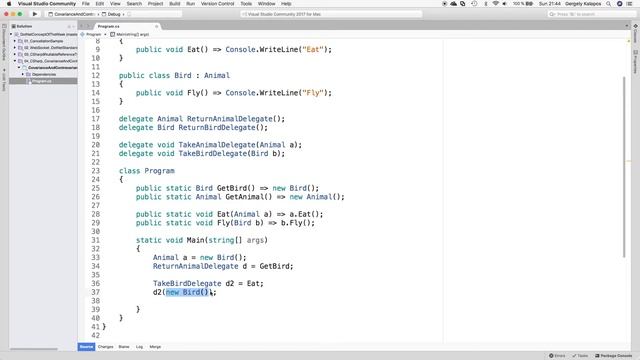This screenshot has height=360, width=640.
Task: Open the Errors pad in status bar
Action: click(557, 356)
